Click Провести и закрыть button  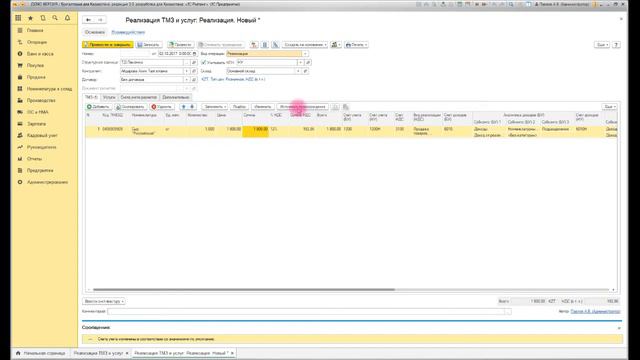pos(108,44)
